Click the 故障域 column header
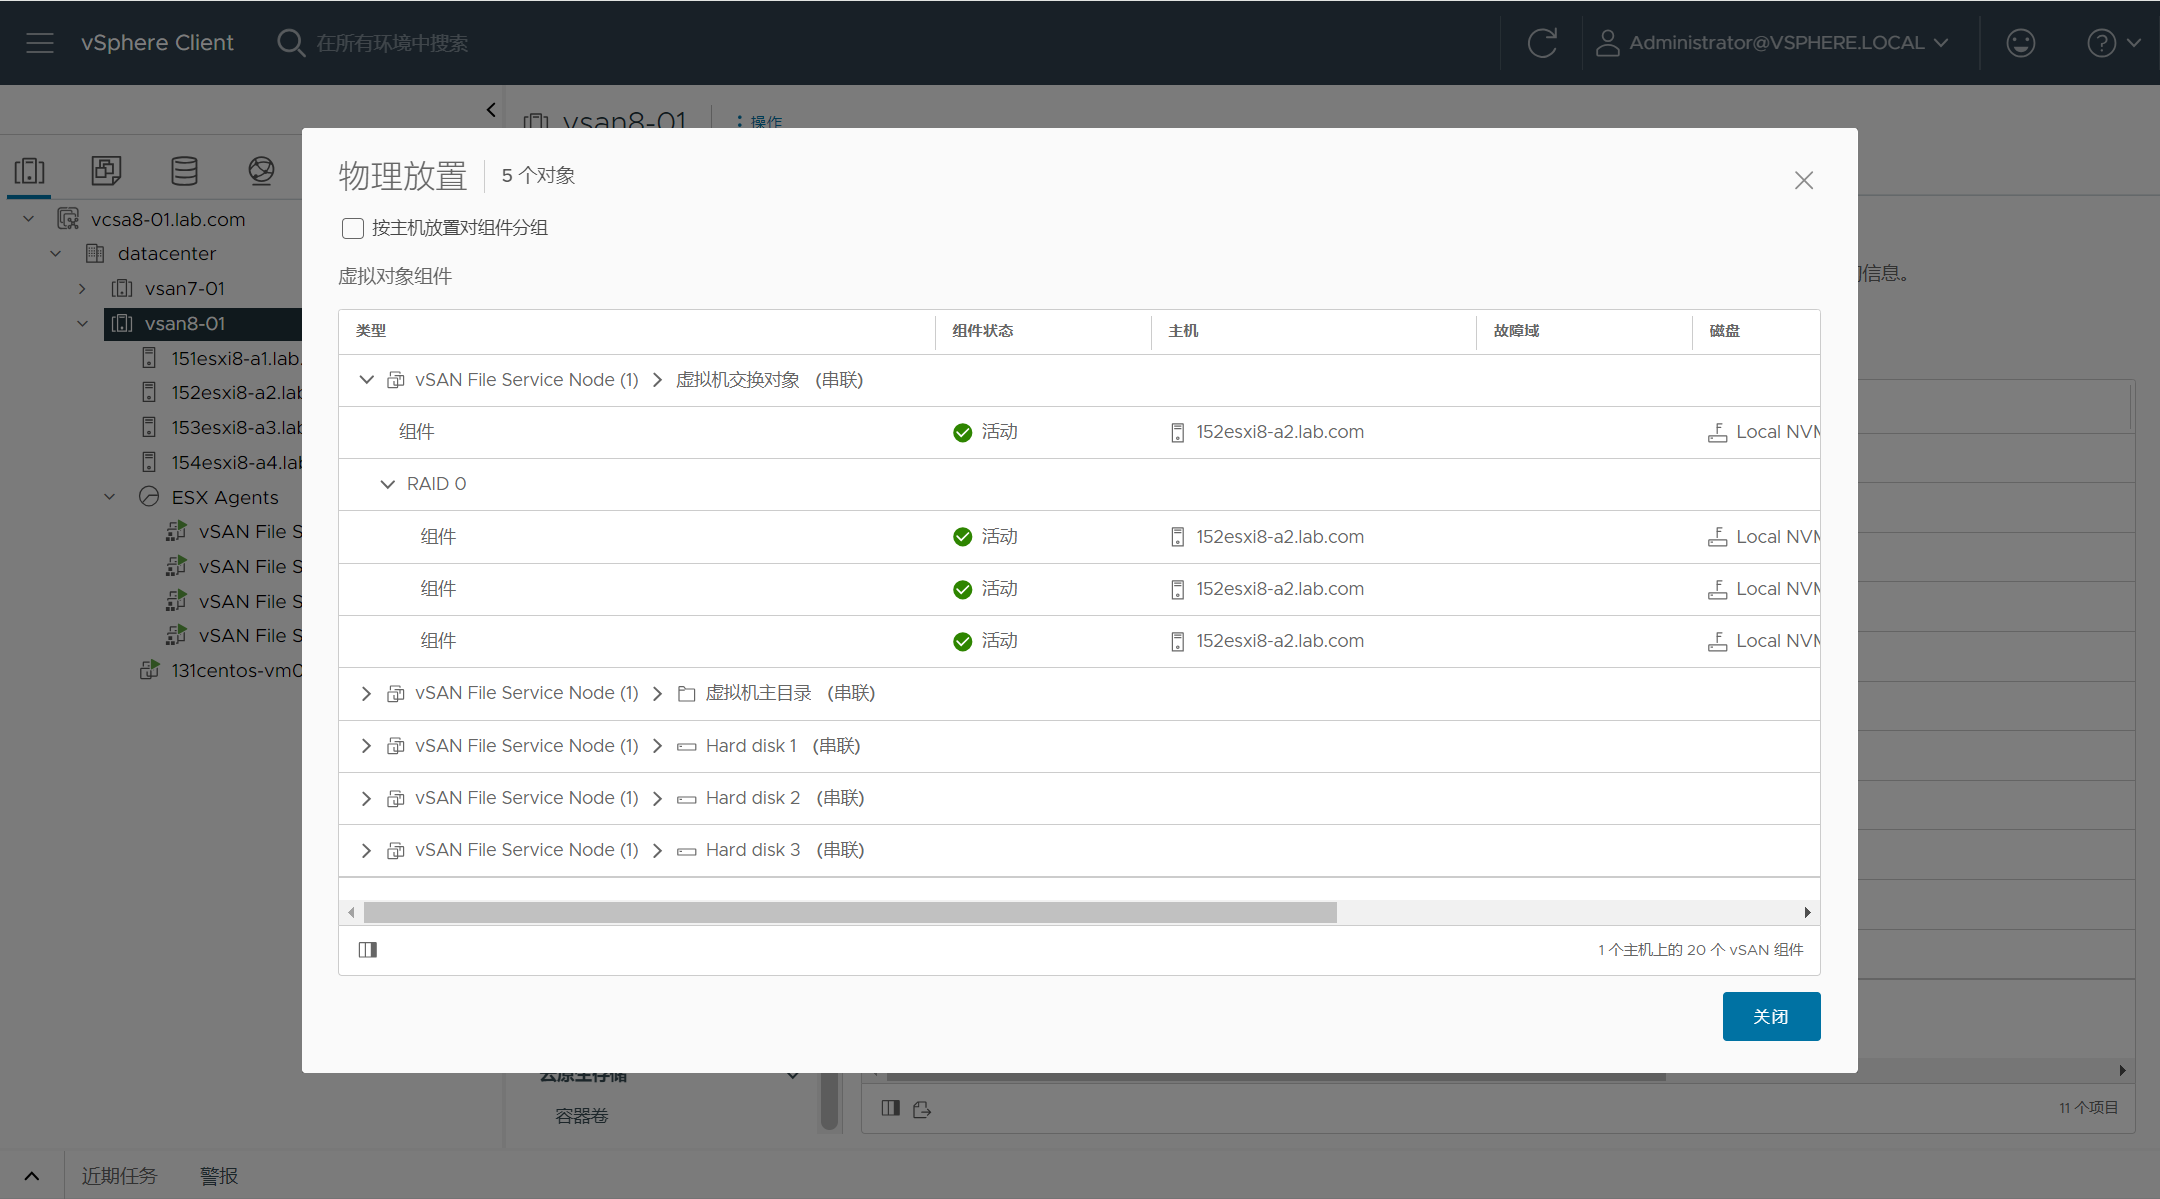Screen dimensions: 2160x1199 [x=1516, y=331]
